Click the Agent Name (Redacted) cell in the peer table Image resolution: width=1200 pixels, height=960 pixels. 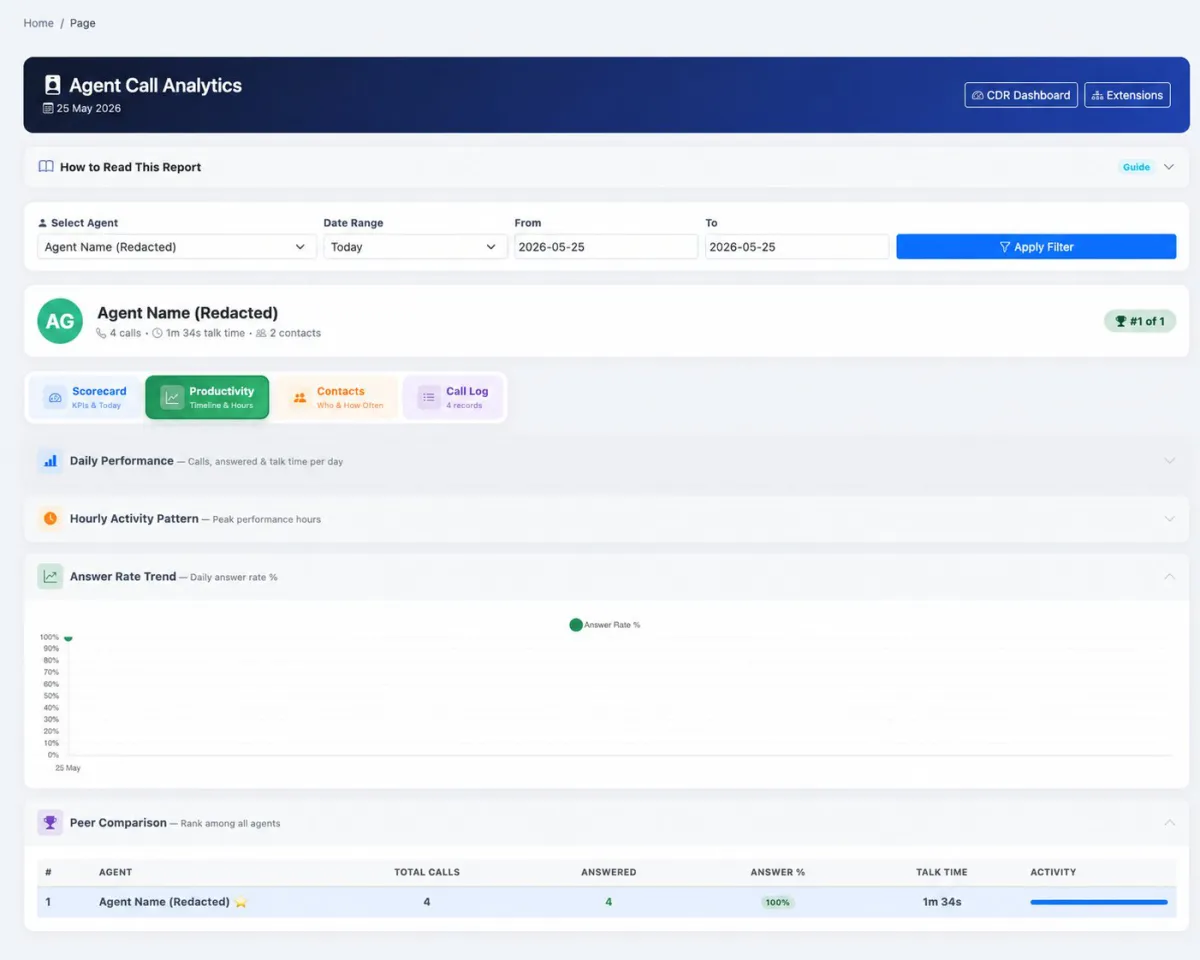point(164,902)
